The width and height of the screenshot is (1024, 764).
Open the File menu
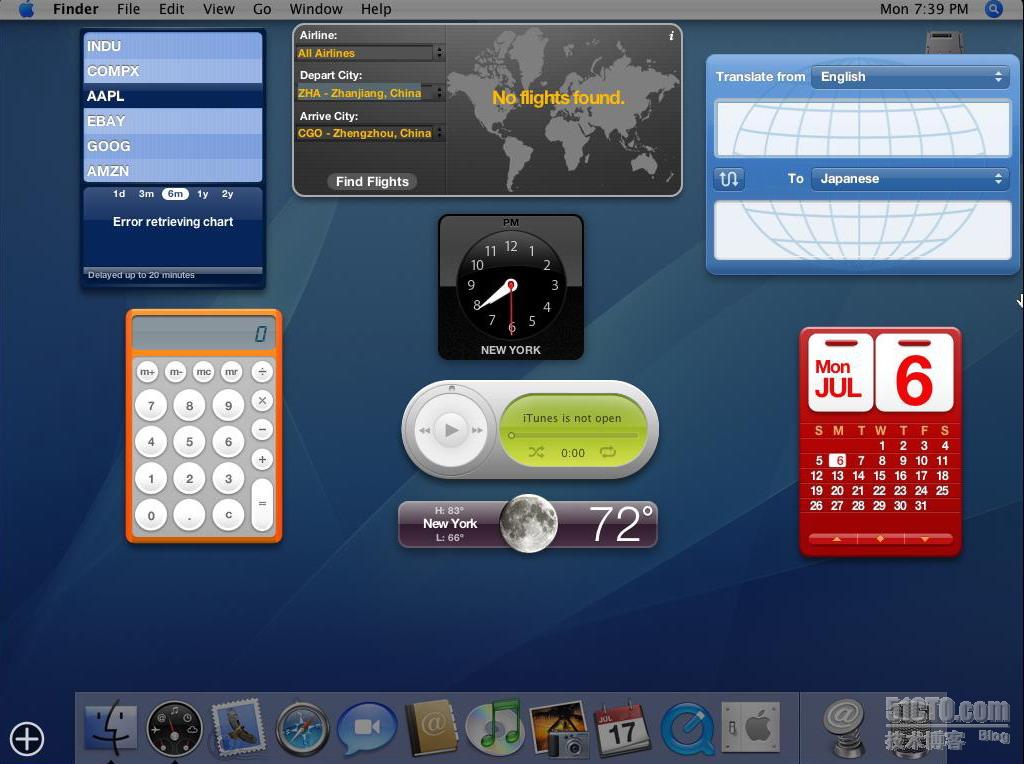click(x=128, y=9)
